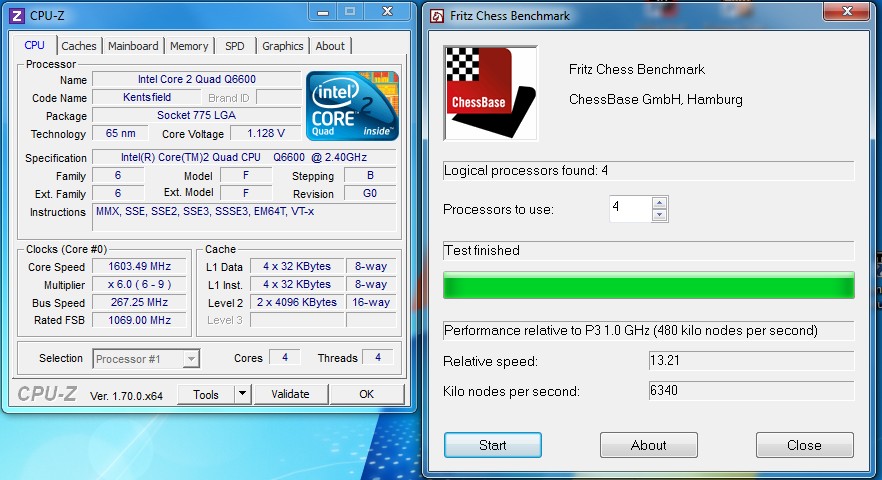Click the Fritz Chess Benchmark title icon
882x480 pixels.
(x=437, y=16)
